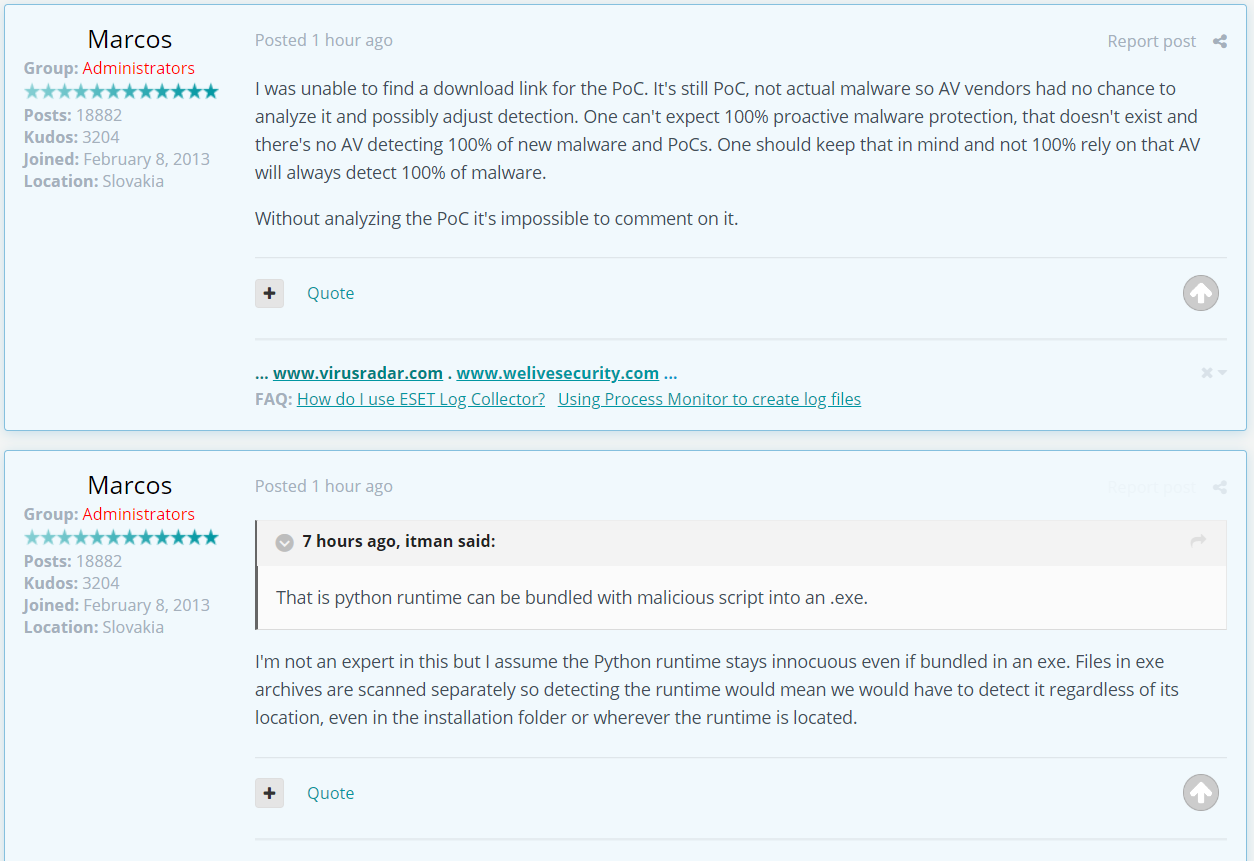This screenshot has width=1254, height=861.
Task: Click Quote on the second post
Action: click(x=330, y=793)
